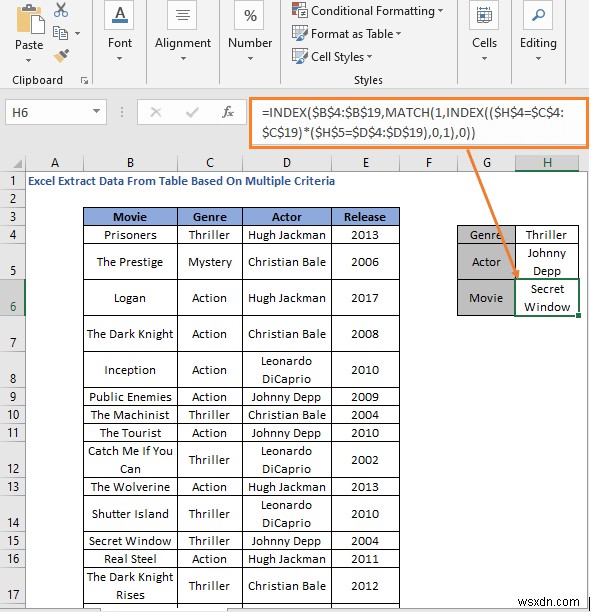Viewport: 591px width, 612px height.
Task: Open the Cell Styles dropdown arrow
Action: pos(369,57)
